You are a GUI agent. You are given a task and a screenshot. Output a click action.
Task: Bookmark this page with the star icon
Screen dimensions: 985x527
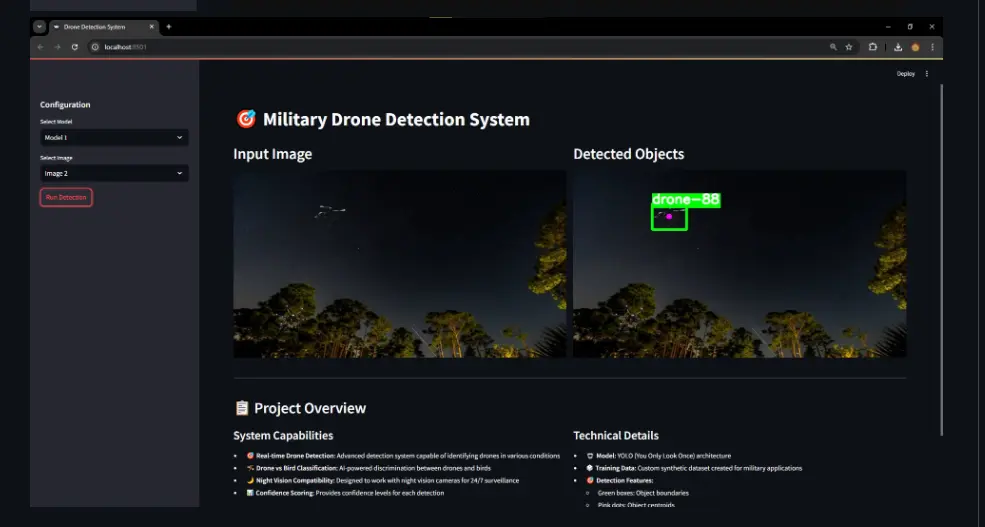(849, 47)
